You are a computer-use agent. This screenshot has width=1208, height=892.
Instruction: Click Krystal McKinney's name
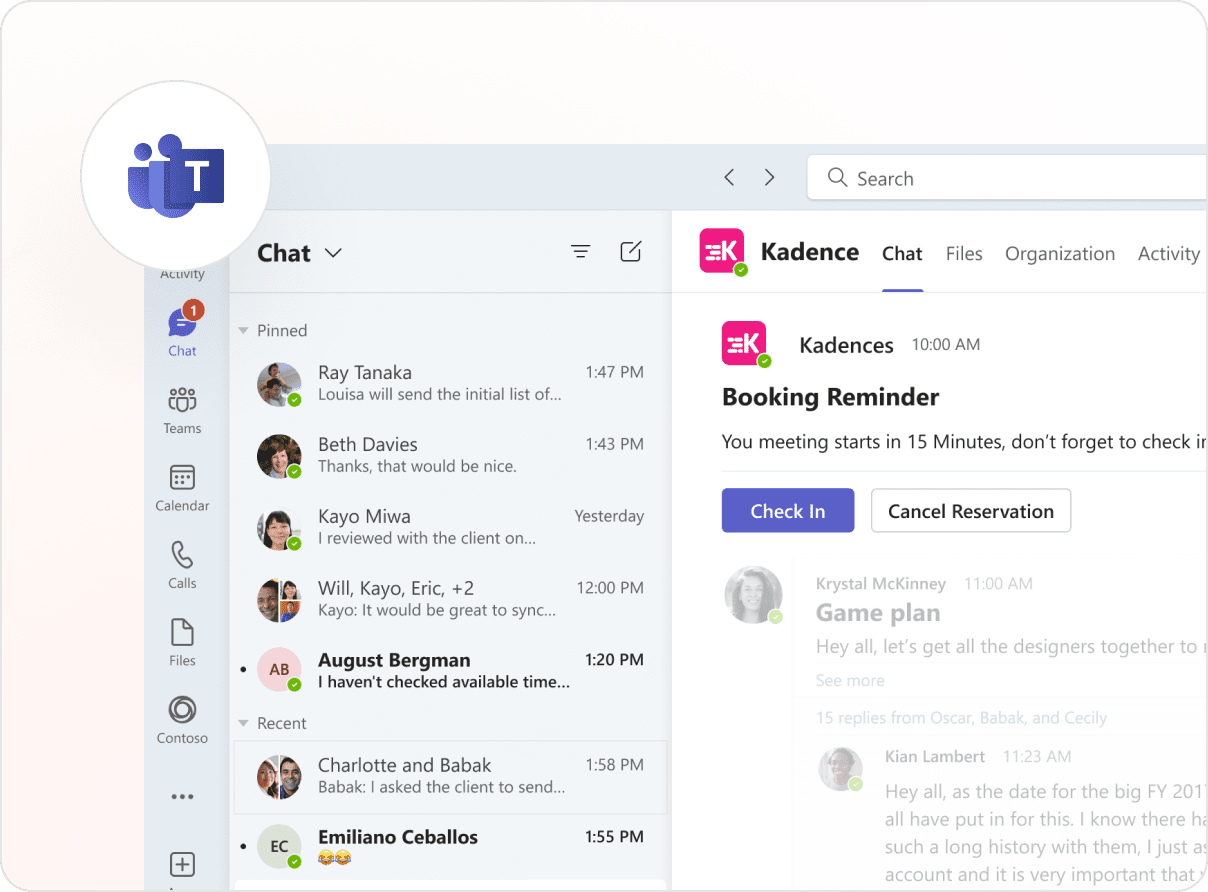[x=881, y=583]
